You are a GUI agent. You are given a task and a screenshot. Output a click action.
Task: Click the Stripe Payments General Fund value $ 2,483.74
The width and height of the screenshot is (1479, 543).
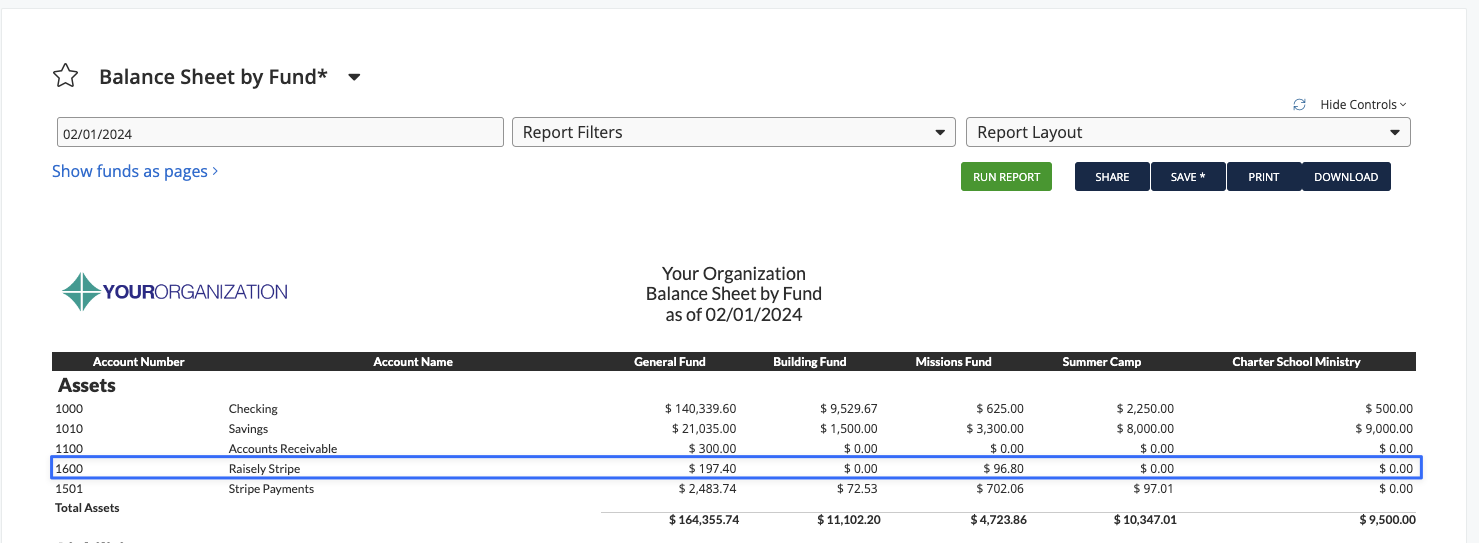[x=708, y=489]
